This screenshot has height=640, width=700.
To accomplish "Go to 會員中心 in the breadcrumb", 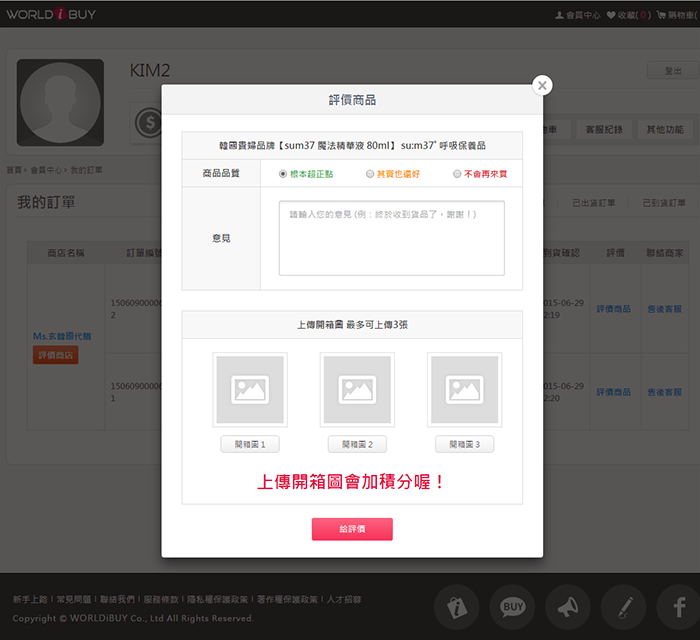I will pos(46,170).
